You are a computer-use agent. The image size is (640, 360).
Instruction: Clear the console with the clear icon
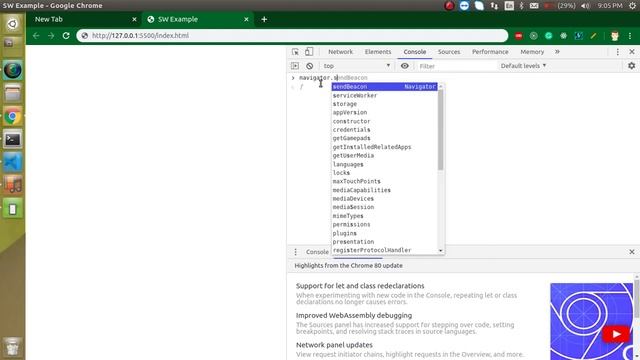(309, 66)
